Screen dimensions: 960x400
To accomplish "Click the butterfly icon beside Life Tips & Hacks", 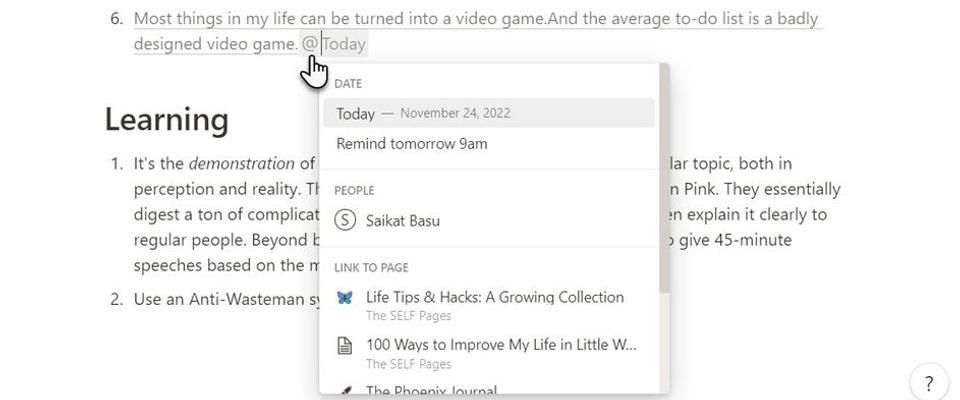I will click(x=345, y=298).
